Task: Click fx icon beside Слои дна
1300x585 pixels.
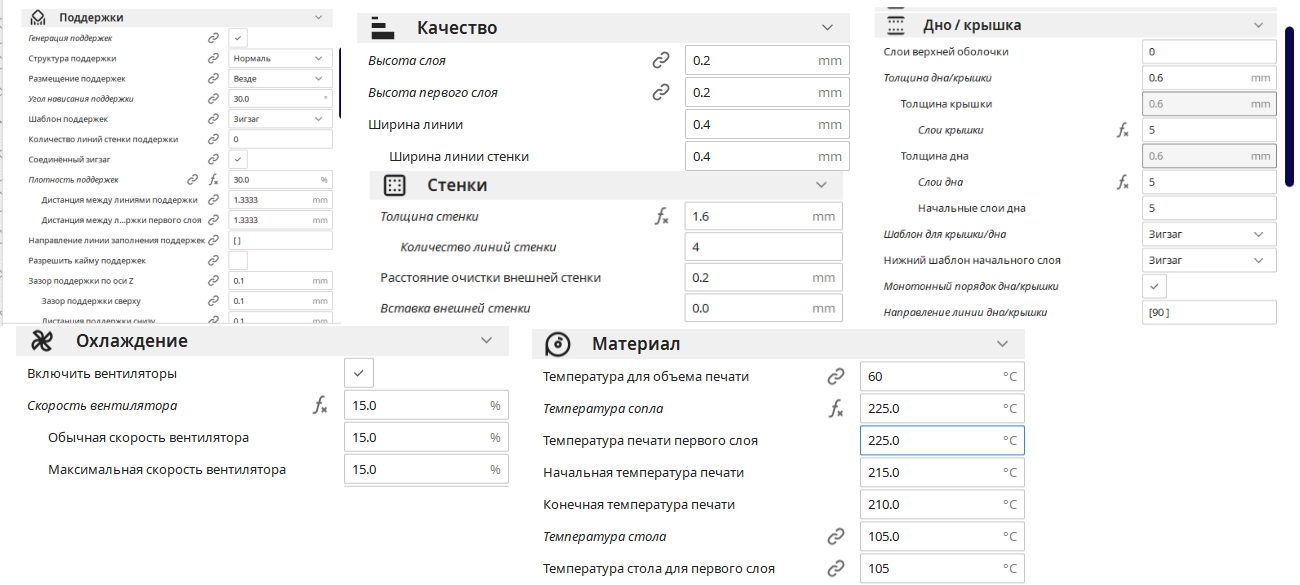Action: coord(1122,182)
